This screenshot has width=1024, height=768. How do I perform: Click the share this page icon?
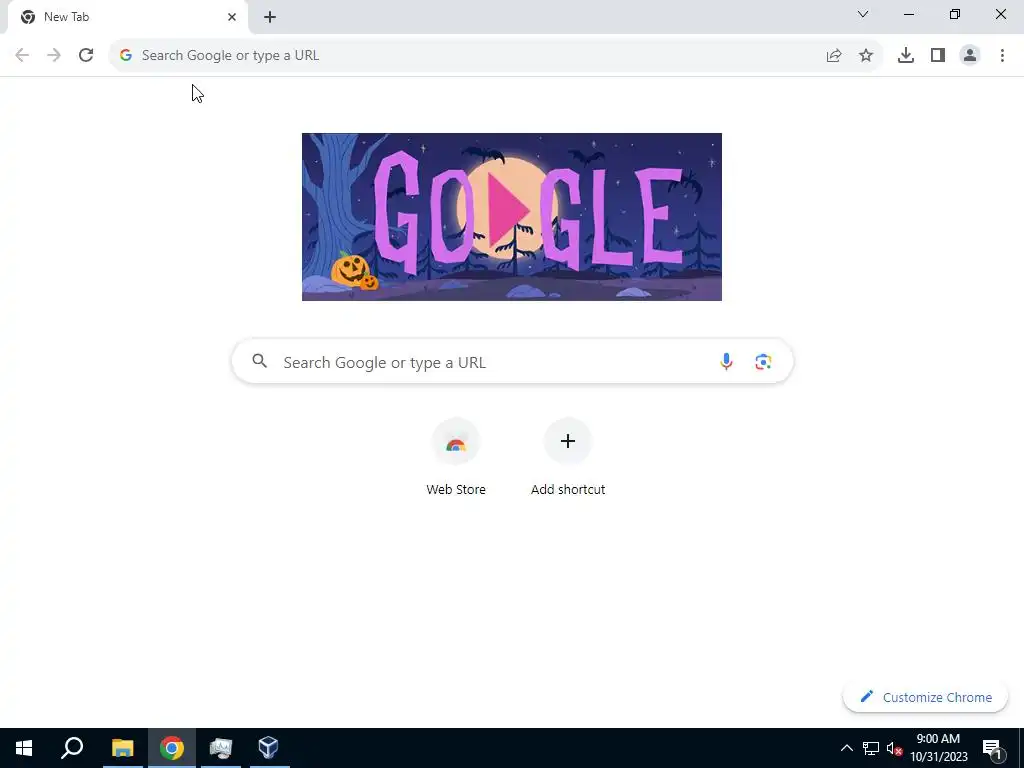click(833, 56)
